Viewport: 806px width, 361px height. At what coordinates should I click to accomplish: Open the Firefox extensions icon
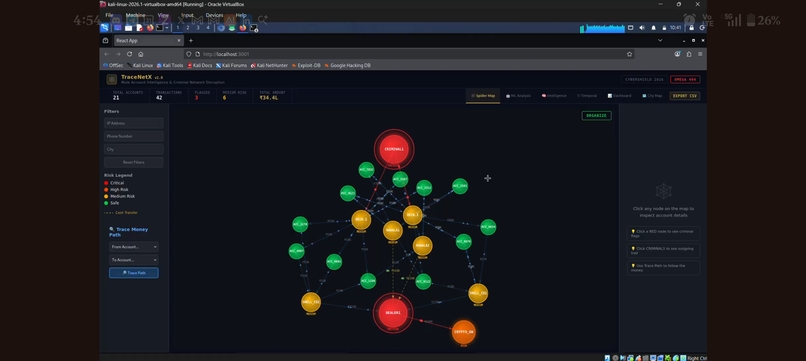pyautogui.click(x=689, y=54)
